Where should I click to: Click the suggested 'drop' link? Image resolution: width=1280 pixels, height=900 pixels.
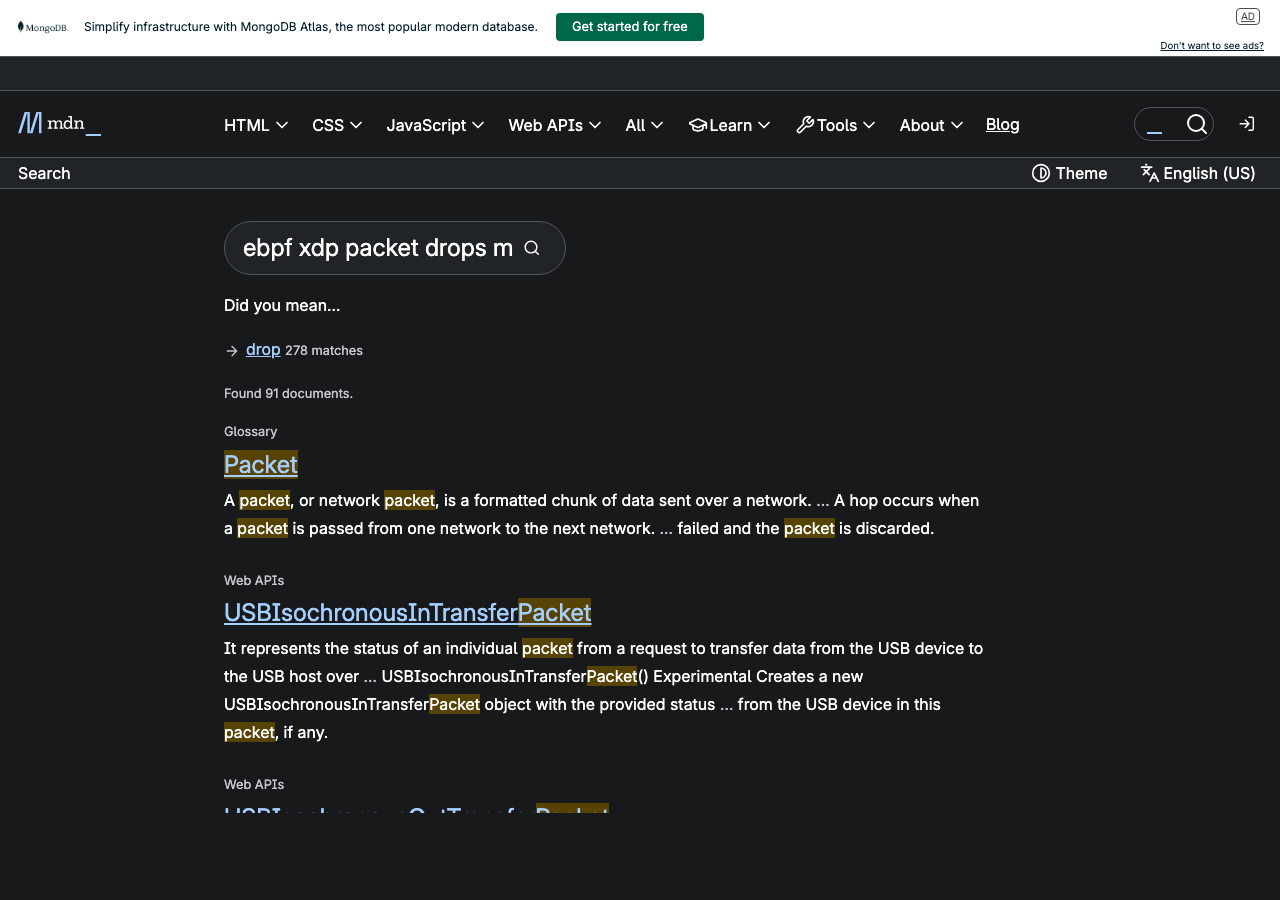click(263, 349)
